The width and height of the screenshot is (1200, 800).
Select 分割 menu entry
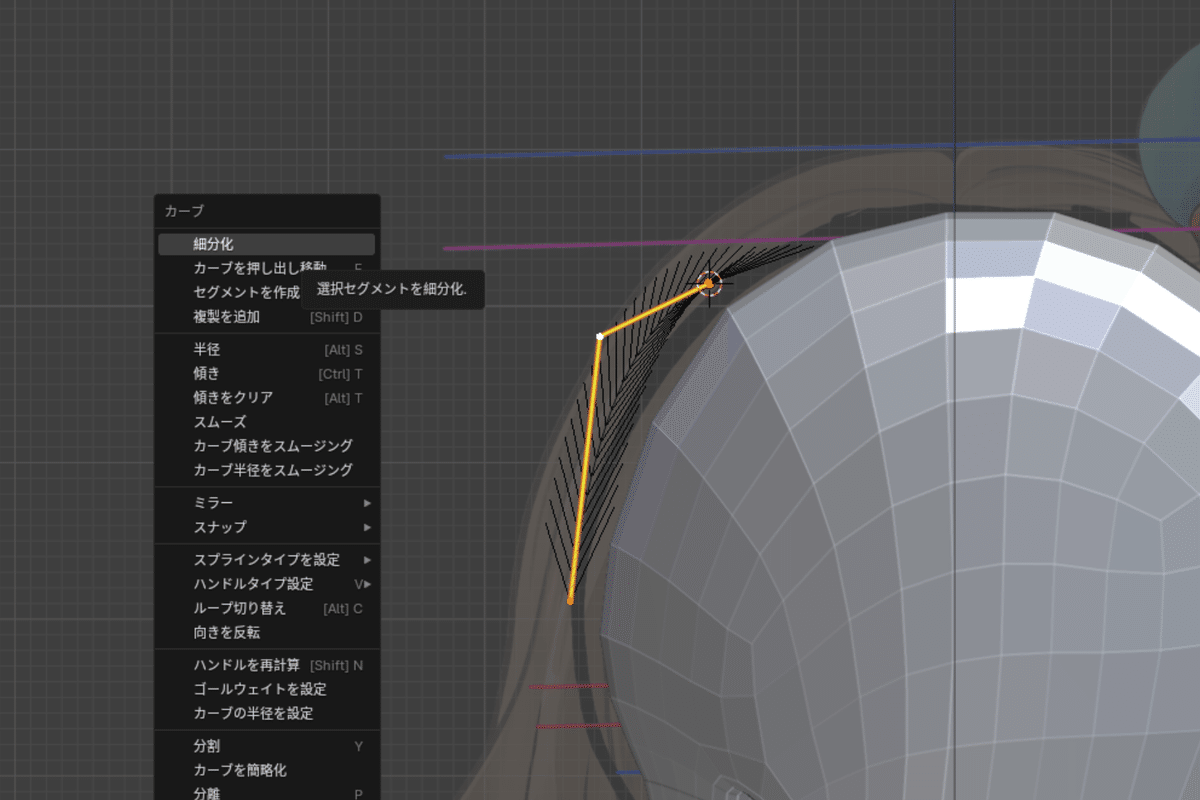click(x=266, y=746)
